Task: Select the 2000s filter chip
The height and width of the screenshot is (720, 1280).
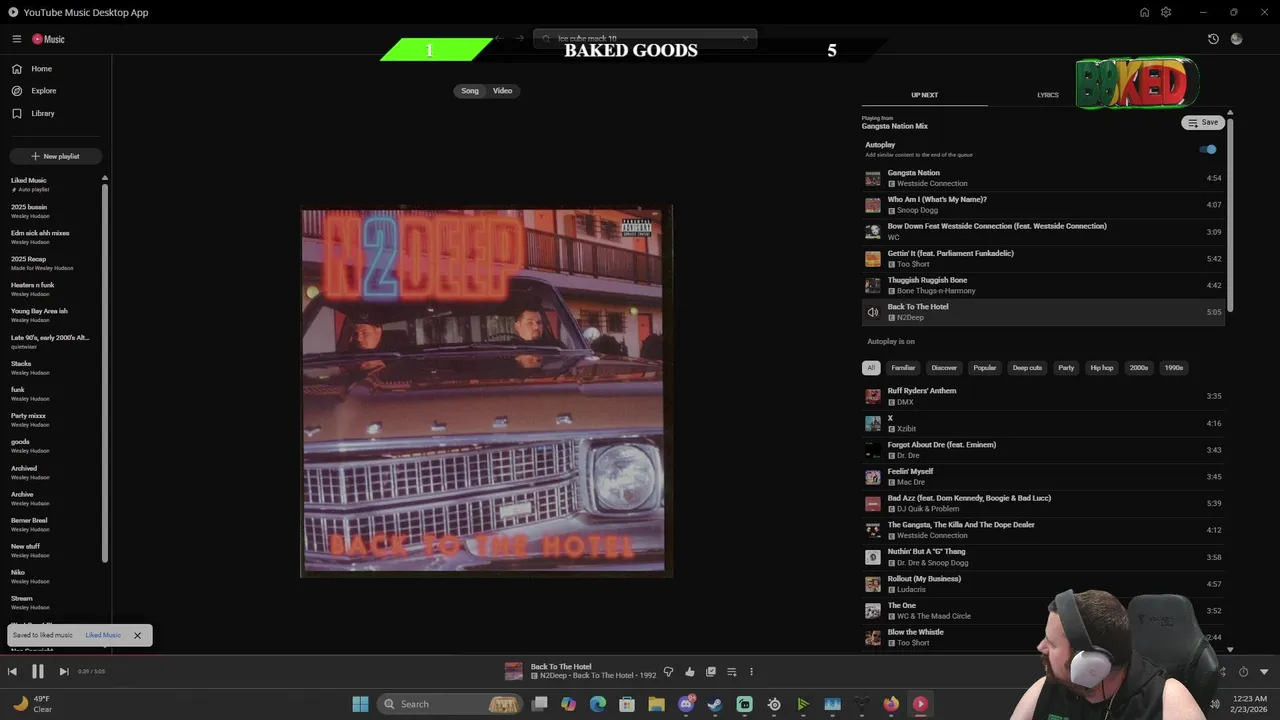Action: point(1139,368)
